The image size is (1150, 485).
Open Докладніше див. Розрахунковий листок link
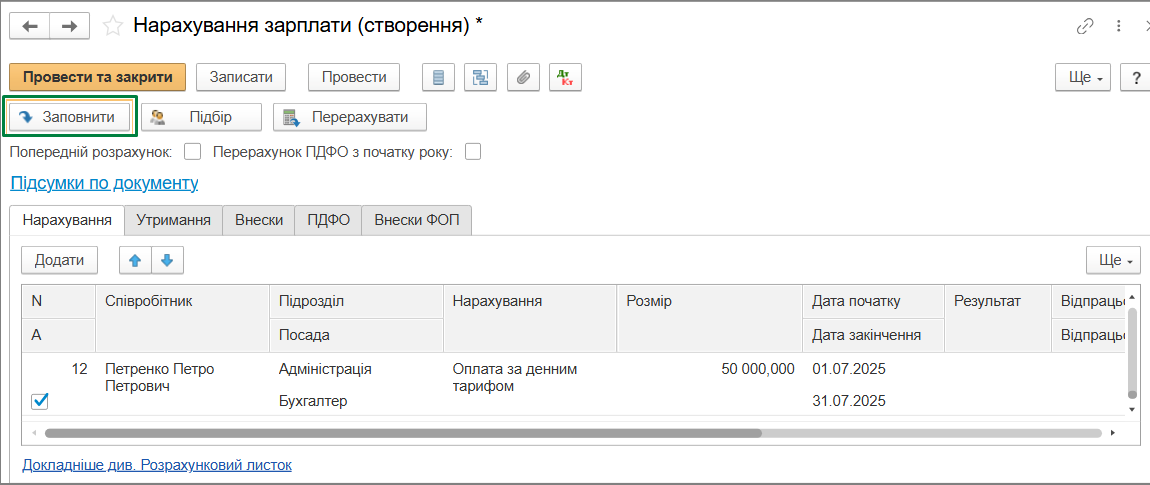click(157, 465)
